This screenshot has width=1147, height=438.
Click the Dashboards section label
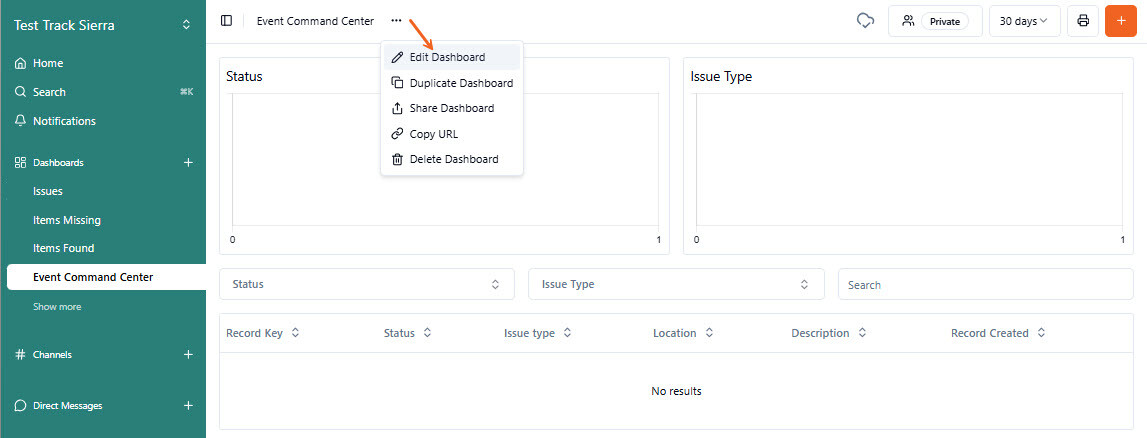(59, 162)
